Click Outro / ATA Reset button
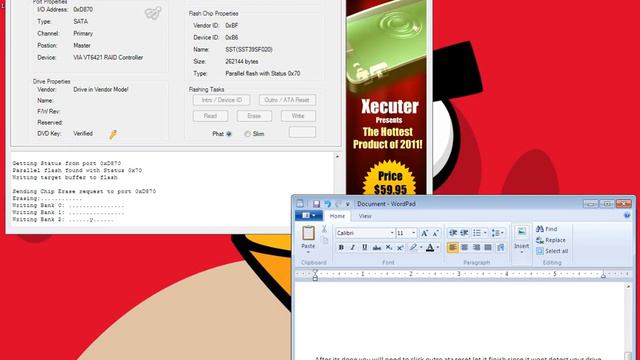Image resolution: width=640 pixels, height=360 pixels. click(x=287, y=100)
